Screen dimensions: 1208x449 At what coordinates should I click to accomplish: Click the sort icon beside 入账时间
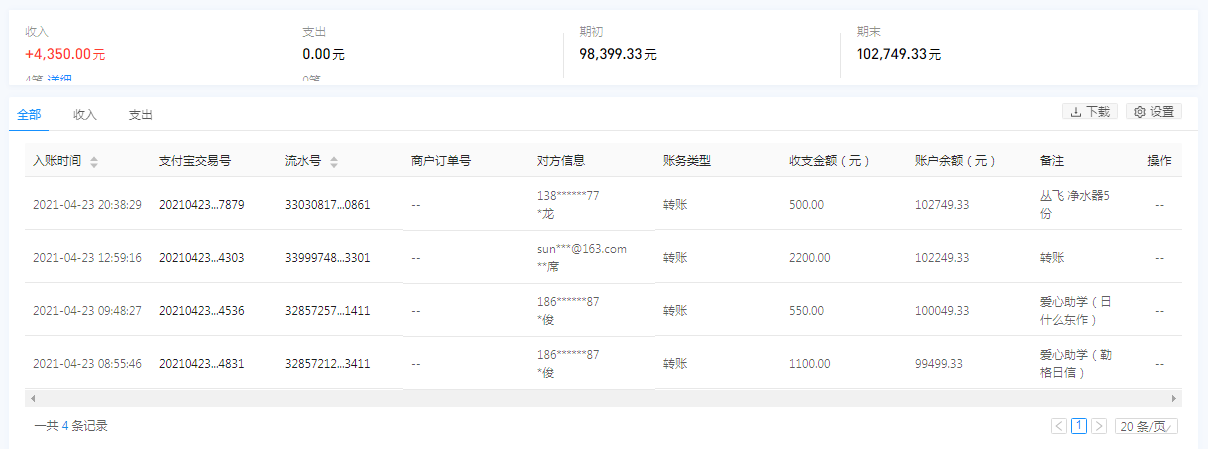[94, 161]
